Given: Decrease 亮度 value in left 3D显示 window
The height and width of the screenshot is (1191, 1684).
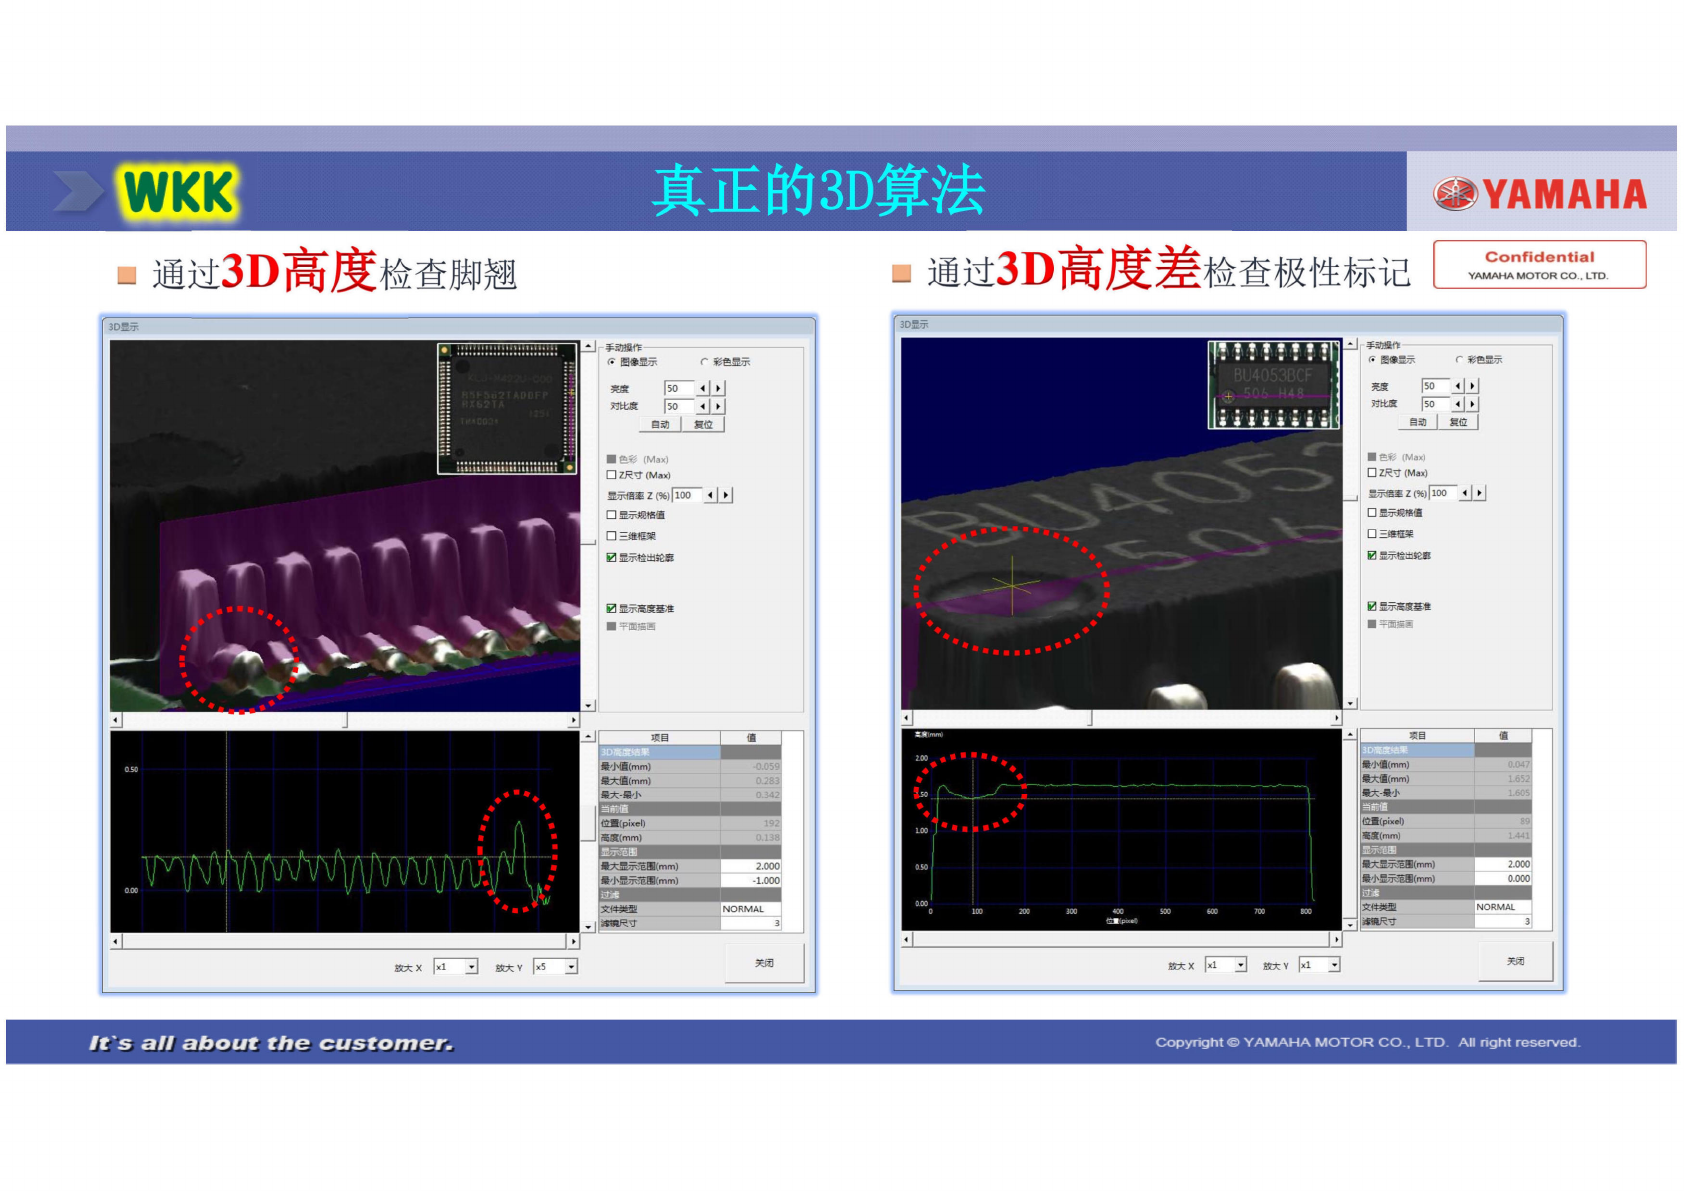Looking at the screenshot, I should pos(703,388).
